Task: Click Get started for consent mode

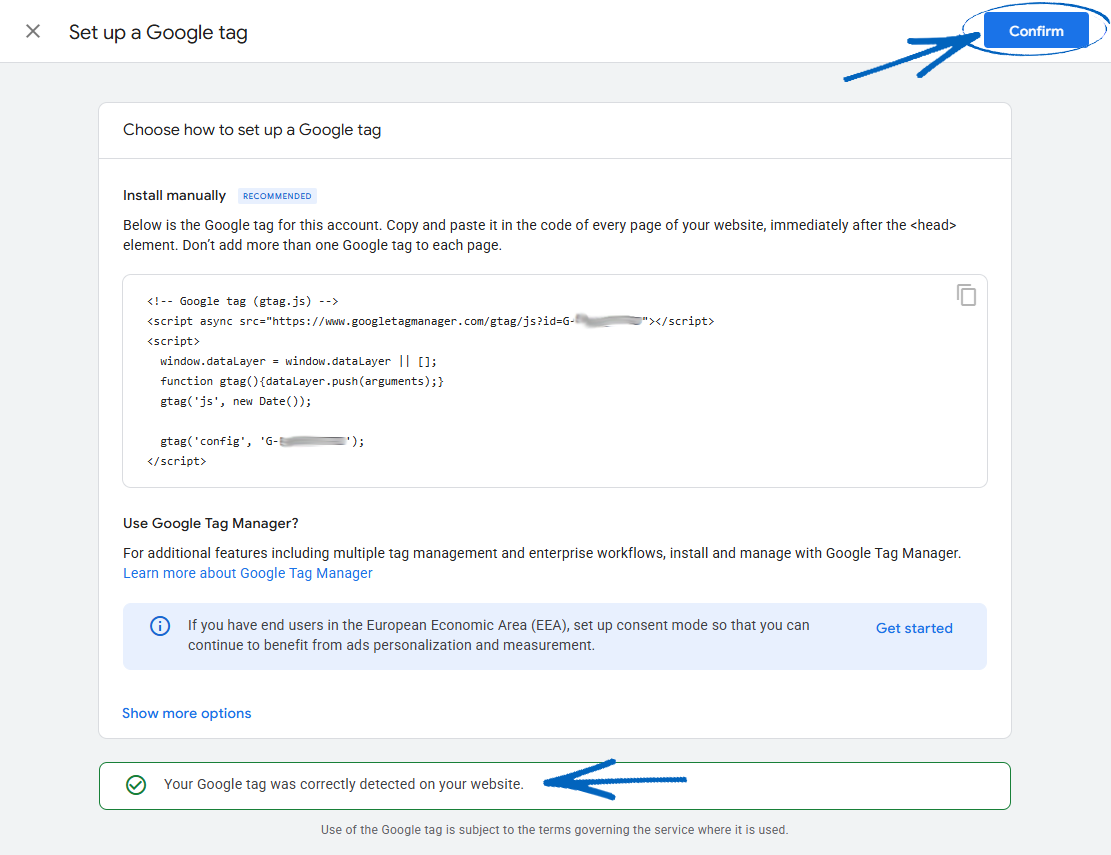Action: pyautogui.click(x=914, y=628)
